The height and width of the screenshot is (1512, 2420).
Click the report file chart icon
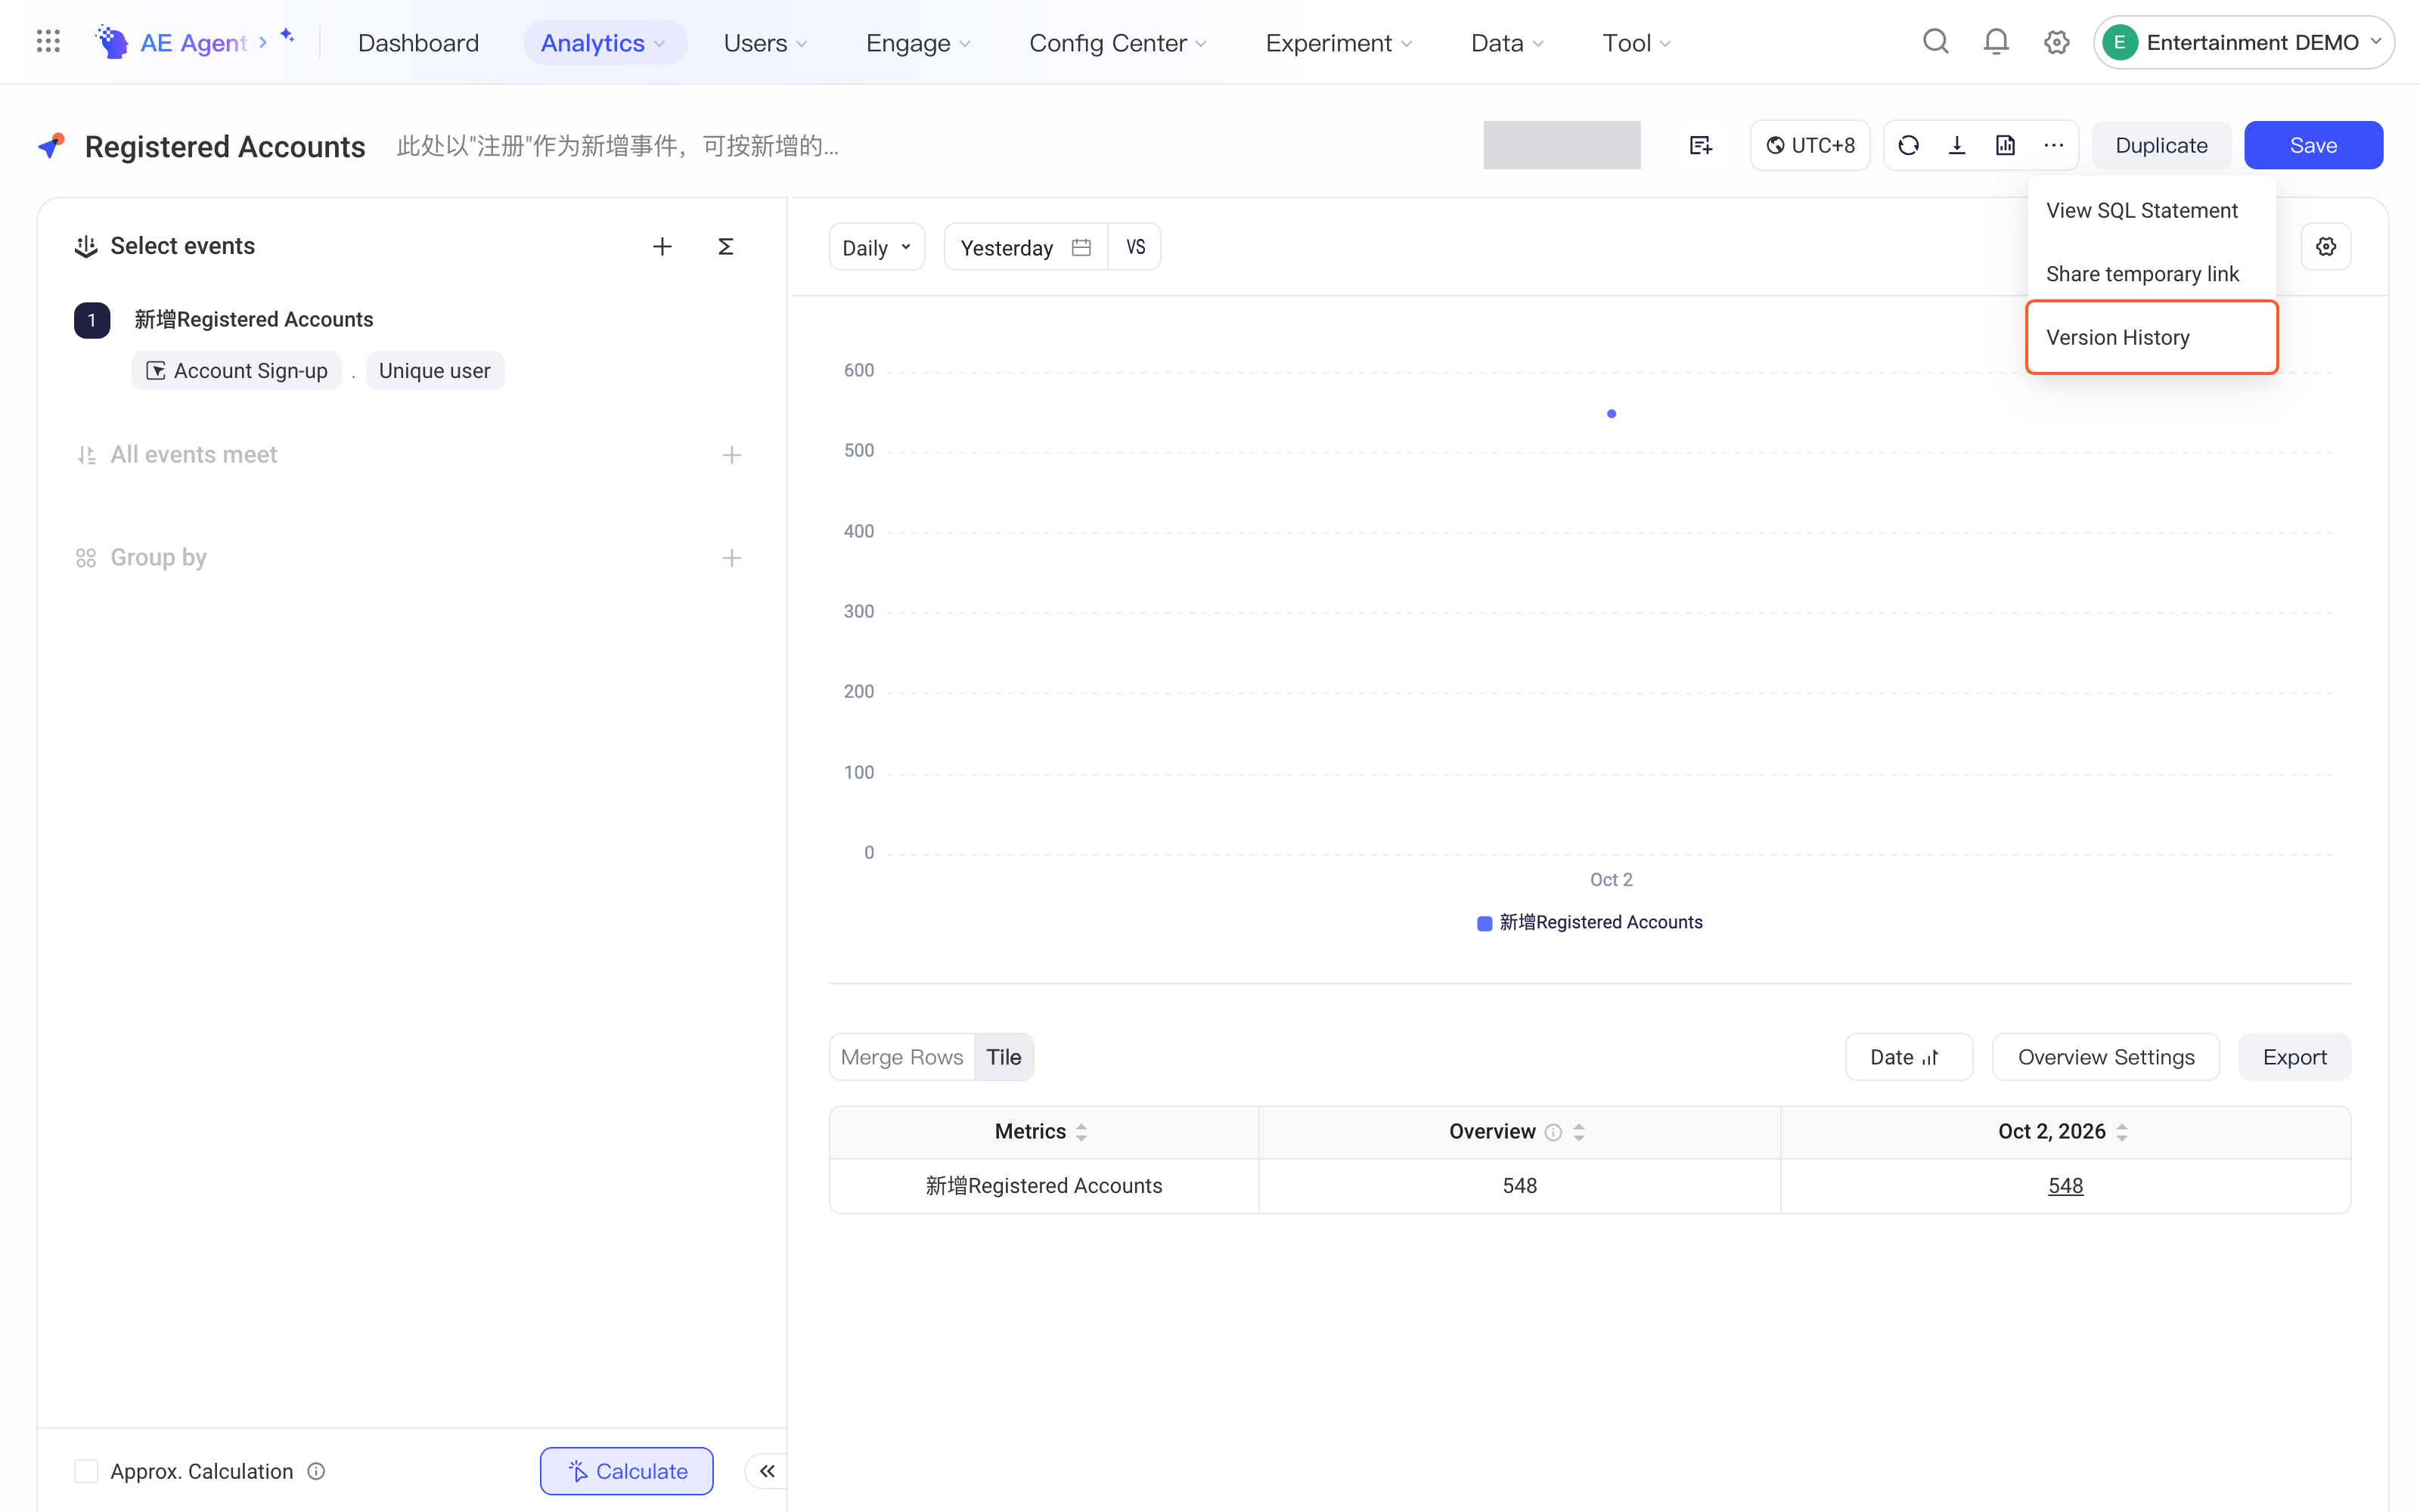[x=2005, y=146]
